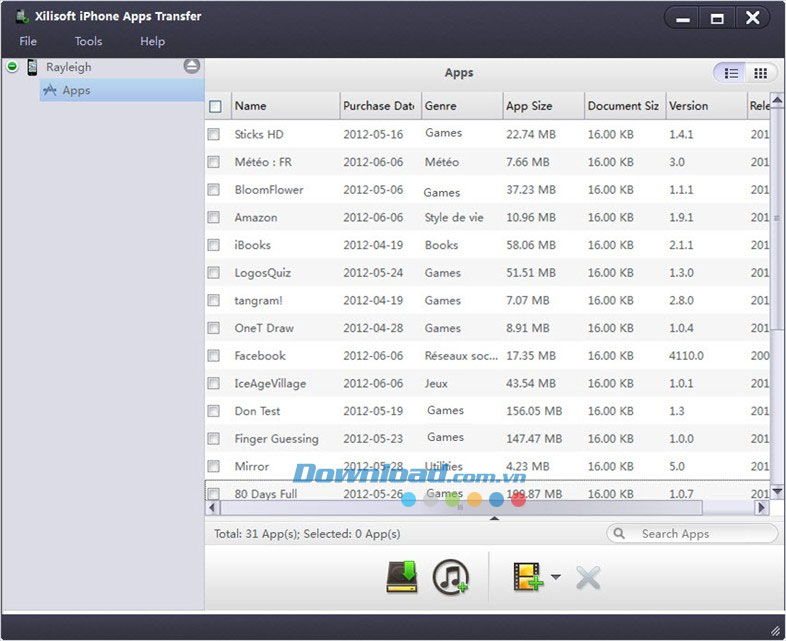The image size is (786, 641).
Task: Open the File menu
Action: coord(28,41)
